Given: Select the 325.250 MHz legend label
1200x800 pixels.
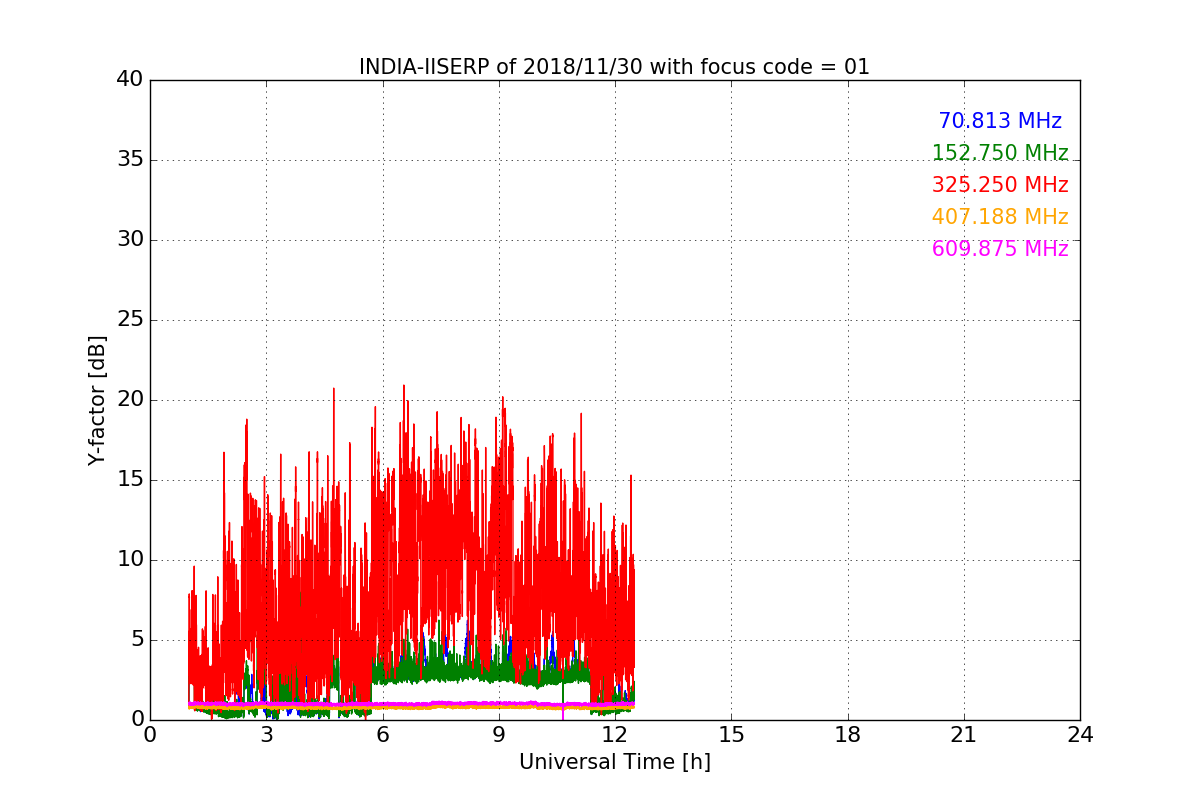Looking at the screenshot, I should 1000,185.
